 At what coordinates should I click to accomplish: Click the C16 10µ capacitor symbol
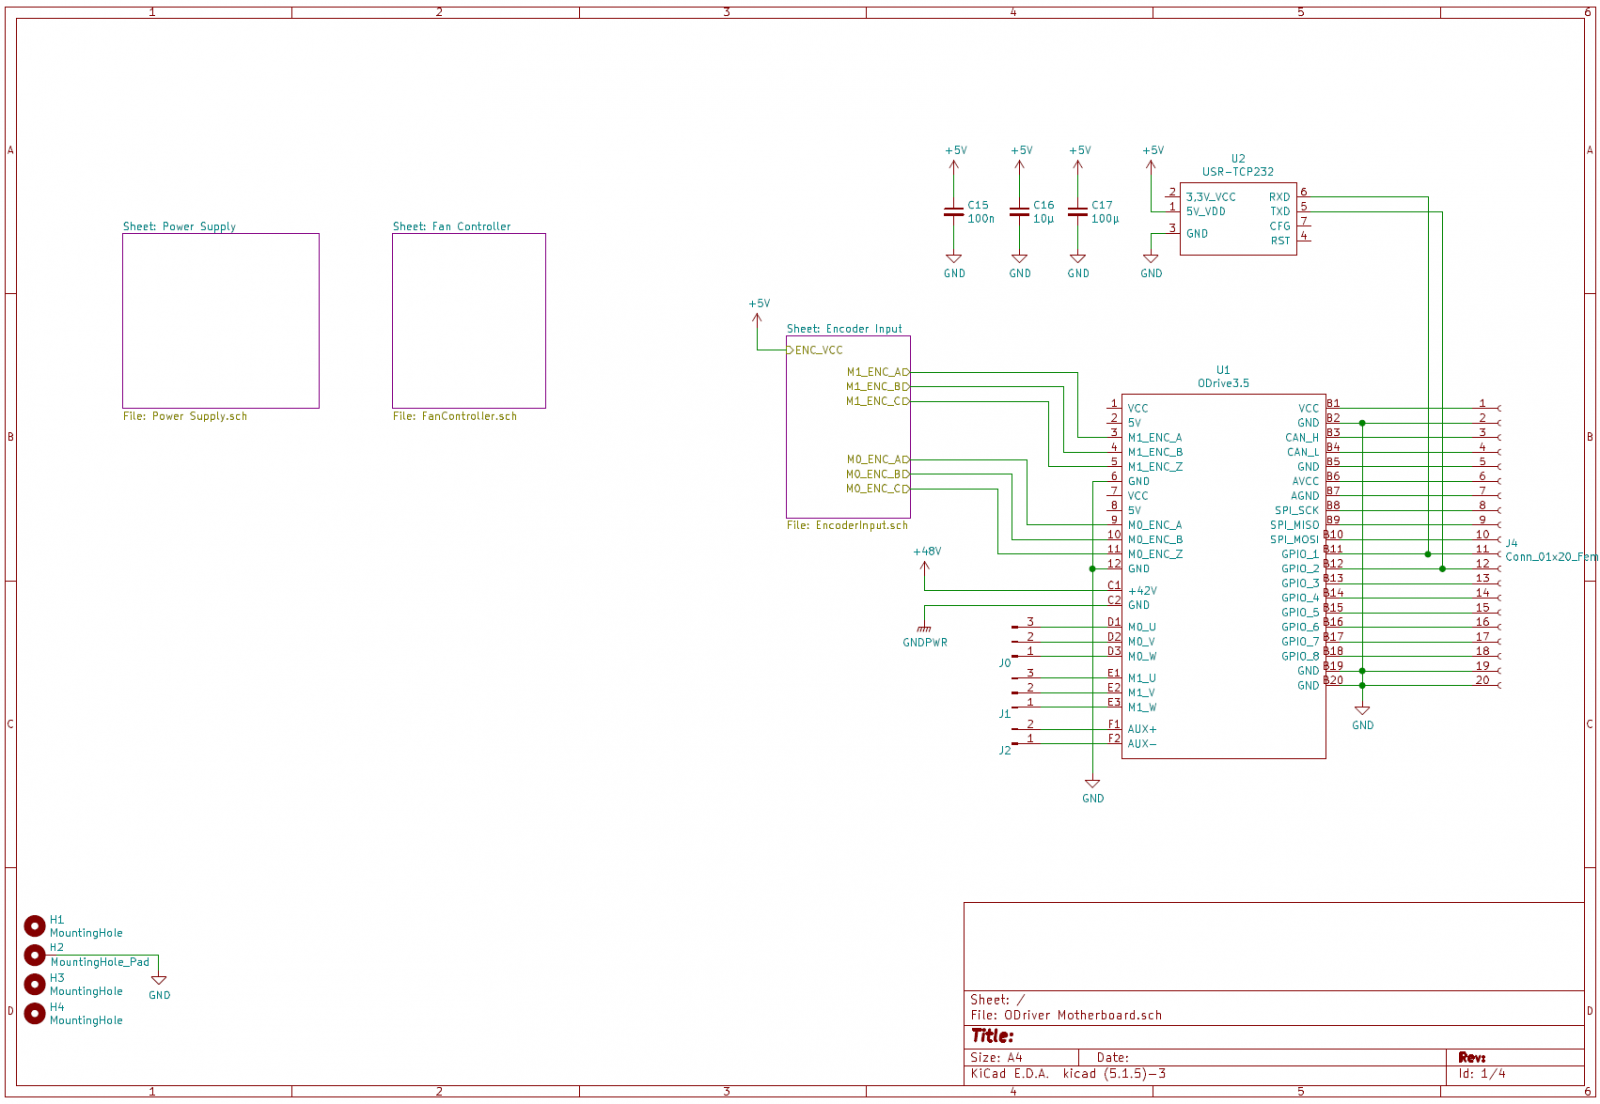click(1019, 212)
